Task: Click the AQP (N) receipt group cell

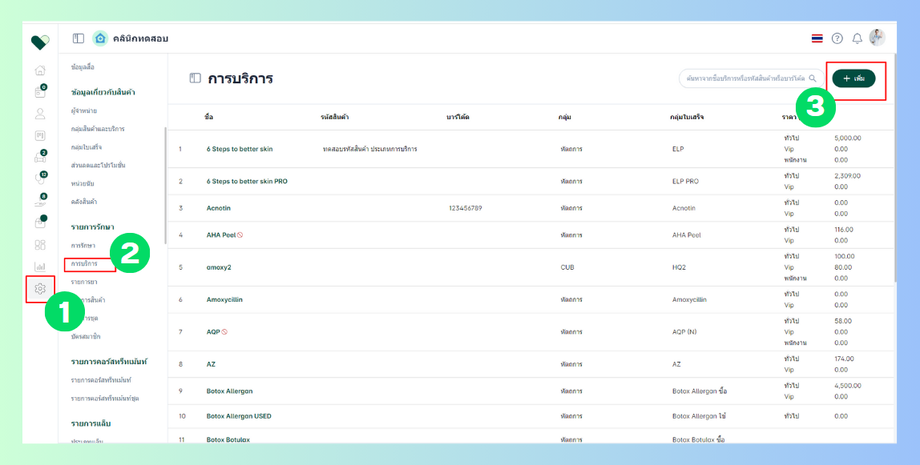Action: tap(684, 332)
